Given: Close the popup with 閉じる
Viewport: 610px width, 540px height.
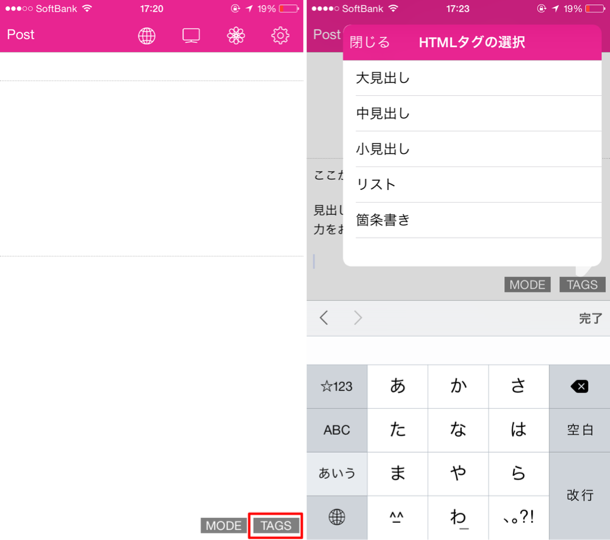Looking at the screenshot, I should click(x=369, y=42).
